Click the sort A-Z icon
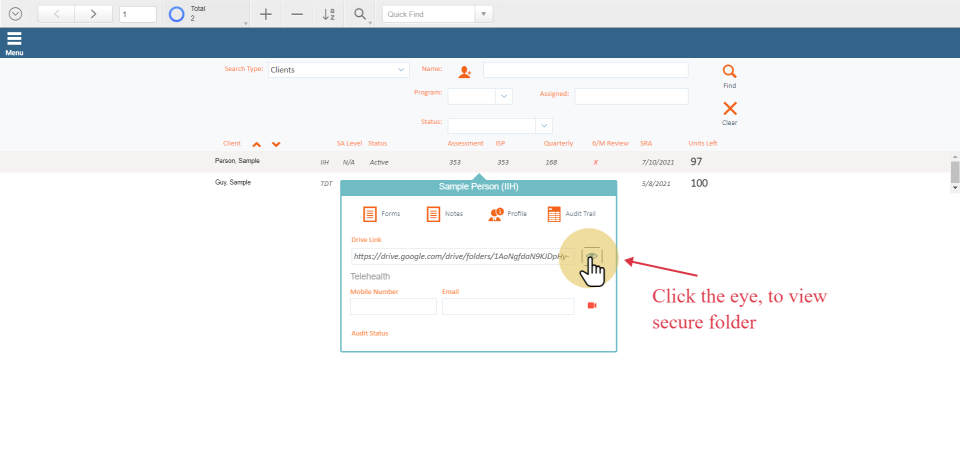 [328, 14]
